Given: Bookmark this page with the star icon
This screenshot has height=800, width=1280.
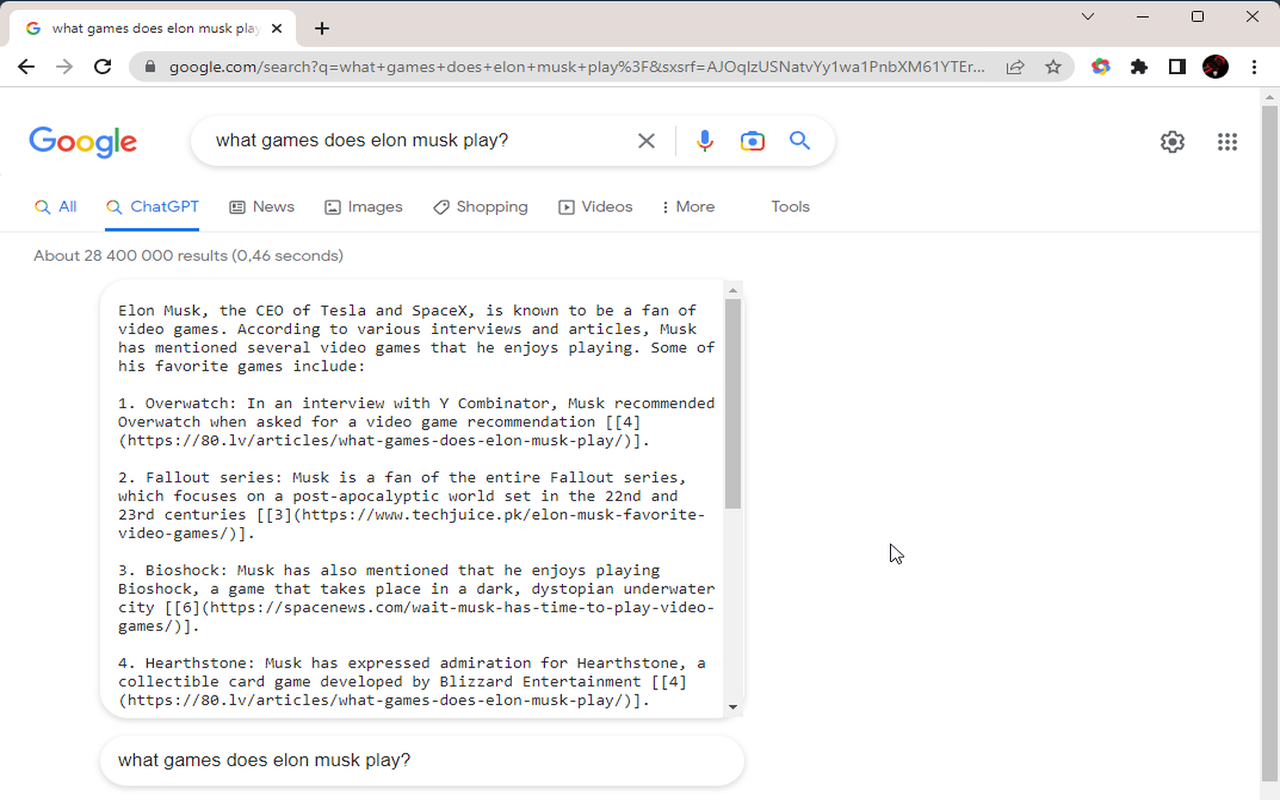Looking at the screenshot, I should point(1053,67).
